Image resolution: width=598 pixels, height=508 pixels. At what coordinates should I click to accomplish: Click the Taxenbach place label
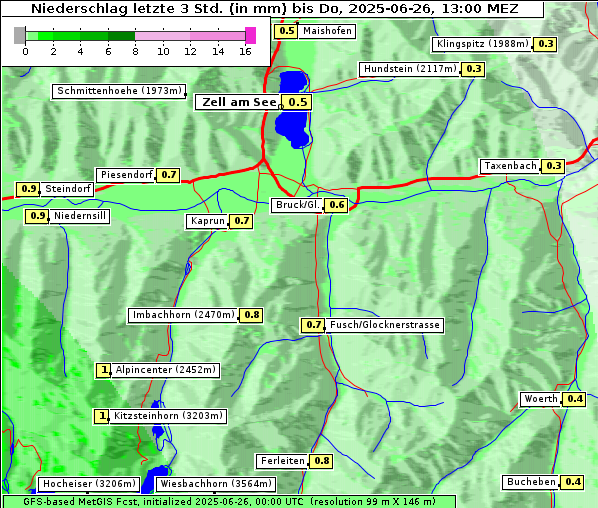click(510, 166)
